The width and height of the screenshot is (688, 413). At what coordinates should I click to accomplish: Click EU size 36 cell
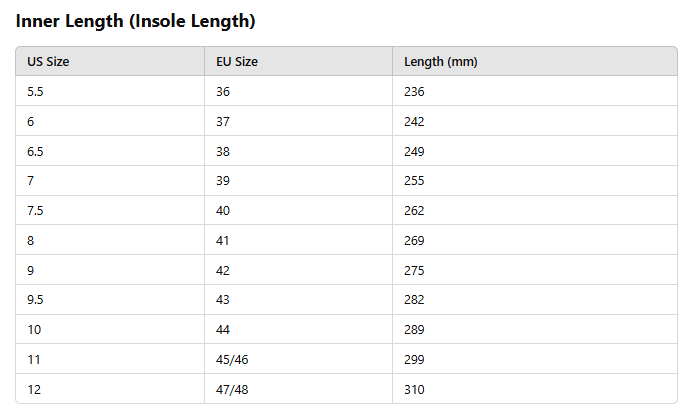point(224,92)
